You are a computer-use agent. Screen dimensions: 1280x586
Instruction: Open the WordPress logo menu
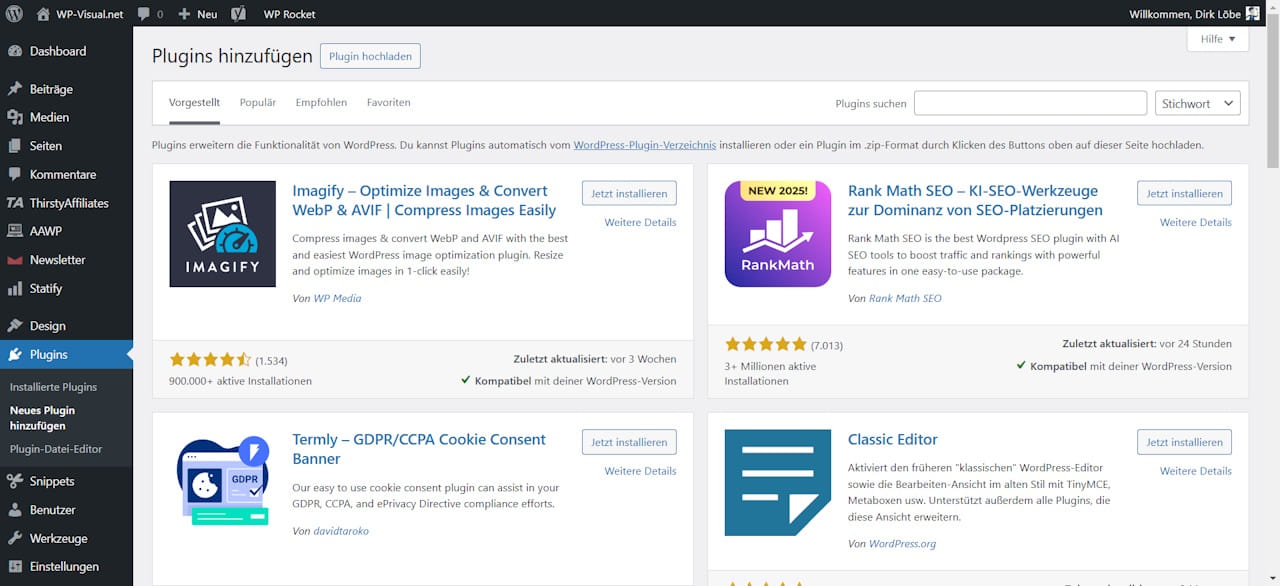[14, 14]
